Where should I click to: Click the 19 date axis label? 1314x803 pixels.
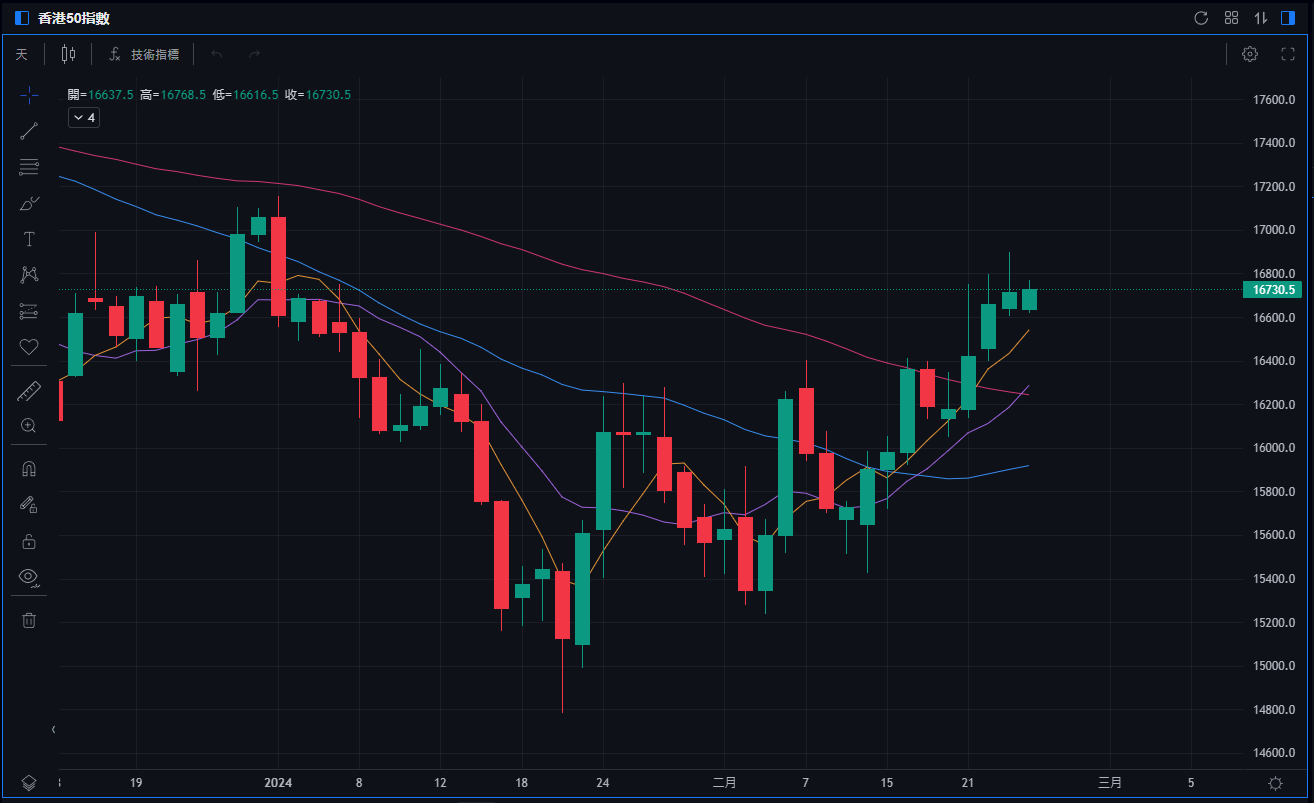[136, 783]
